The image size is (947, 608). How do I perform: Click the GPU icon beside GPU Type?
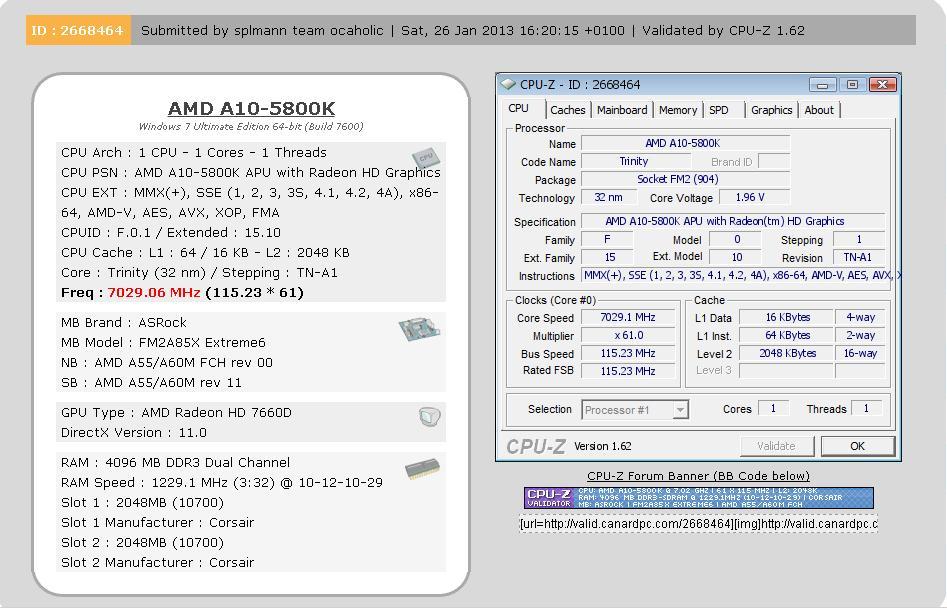click(429, 416)
